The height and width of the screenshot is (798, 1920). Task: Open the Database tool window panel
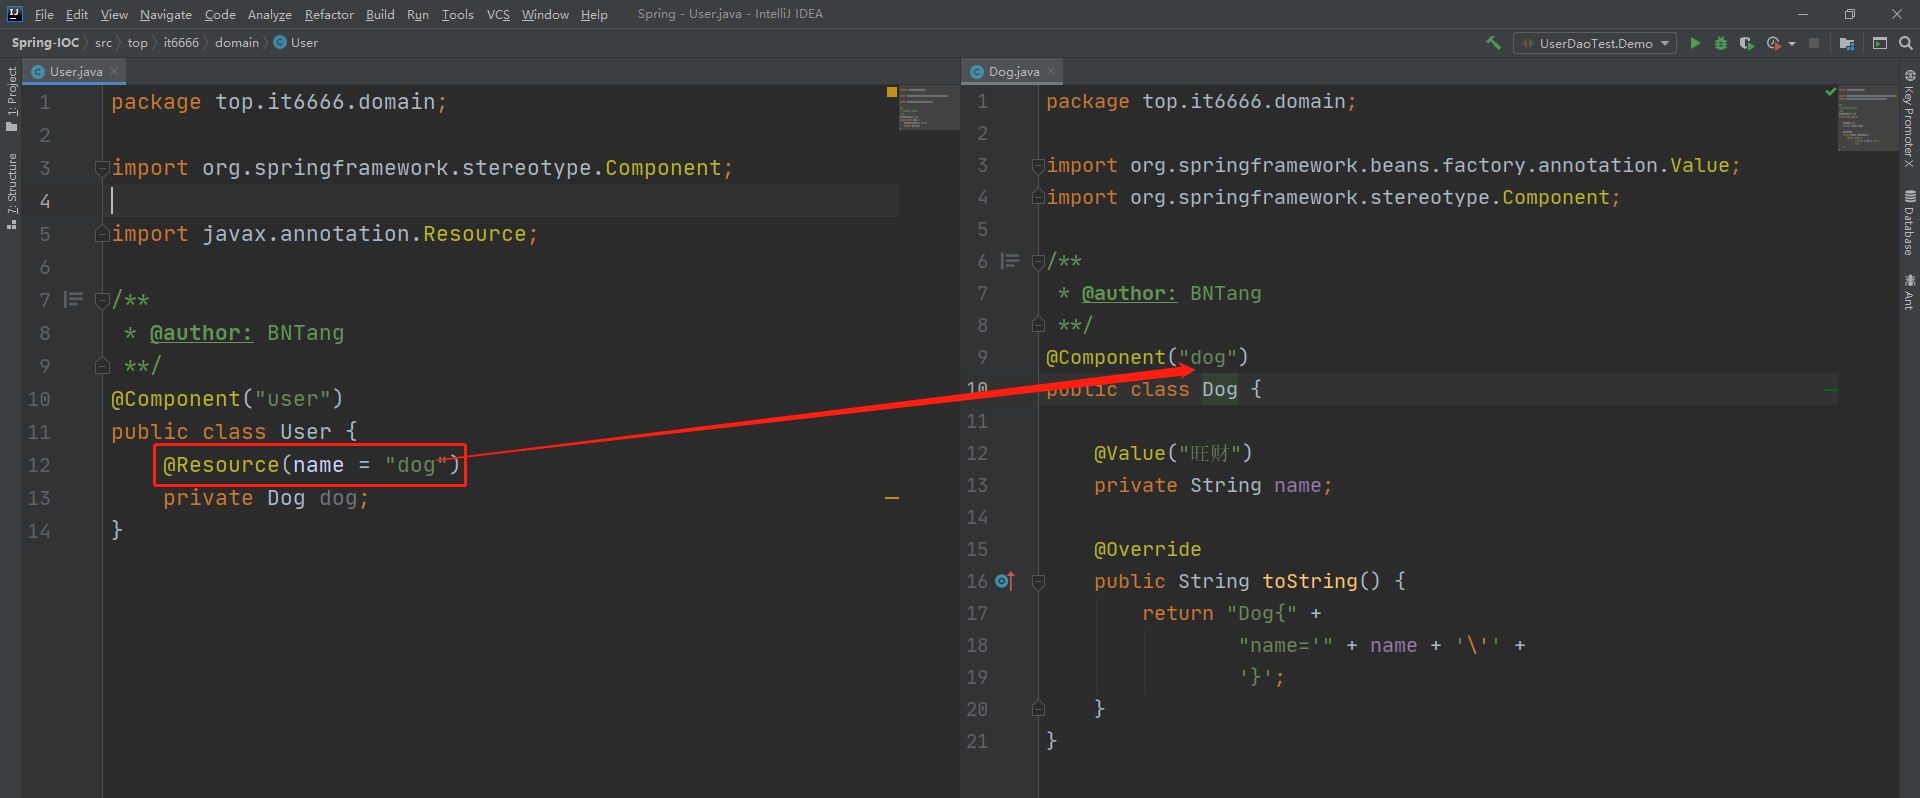(x=1909, y=222)
